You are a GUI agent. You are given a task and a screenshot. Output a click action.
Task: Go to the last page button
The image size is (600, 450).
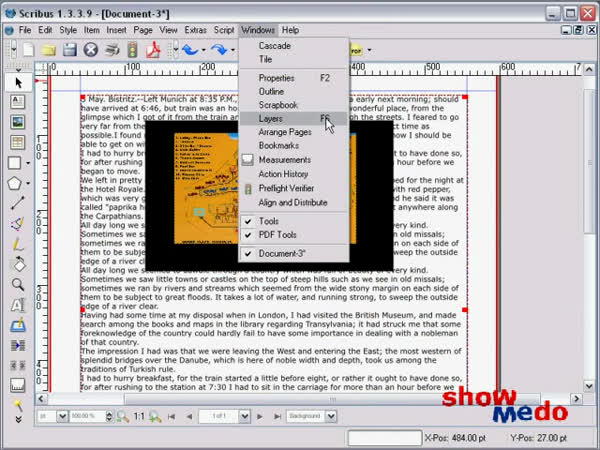click(x=277, y=416)
